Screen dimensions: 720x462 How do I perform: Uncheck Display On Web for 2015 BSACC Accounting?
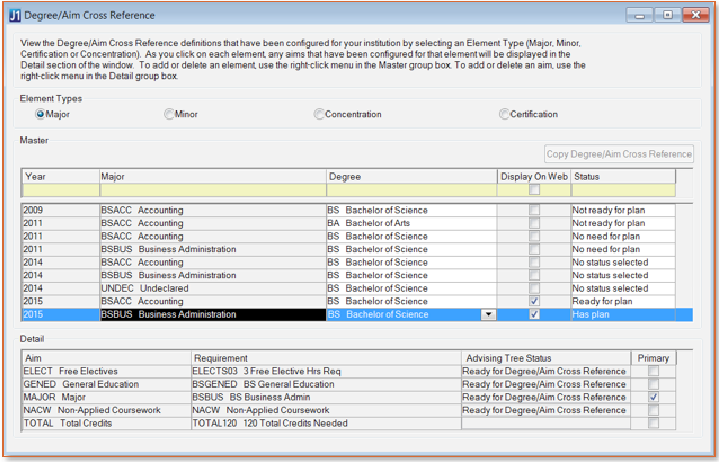[533, 301]
